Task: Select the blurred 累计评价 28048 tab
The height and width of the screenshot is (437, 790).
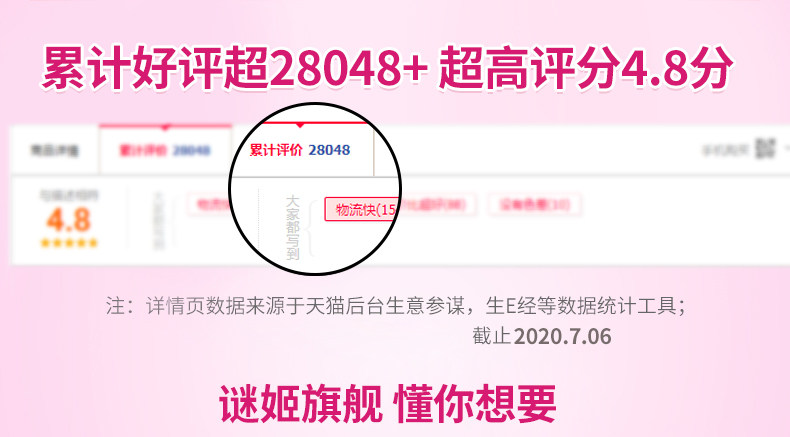Action: tap(165, 150)
